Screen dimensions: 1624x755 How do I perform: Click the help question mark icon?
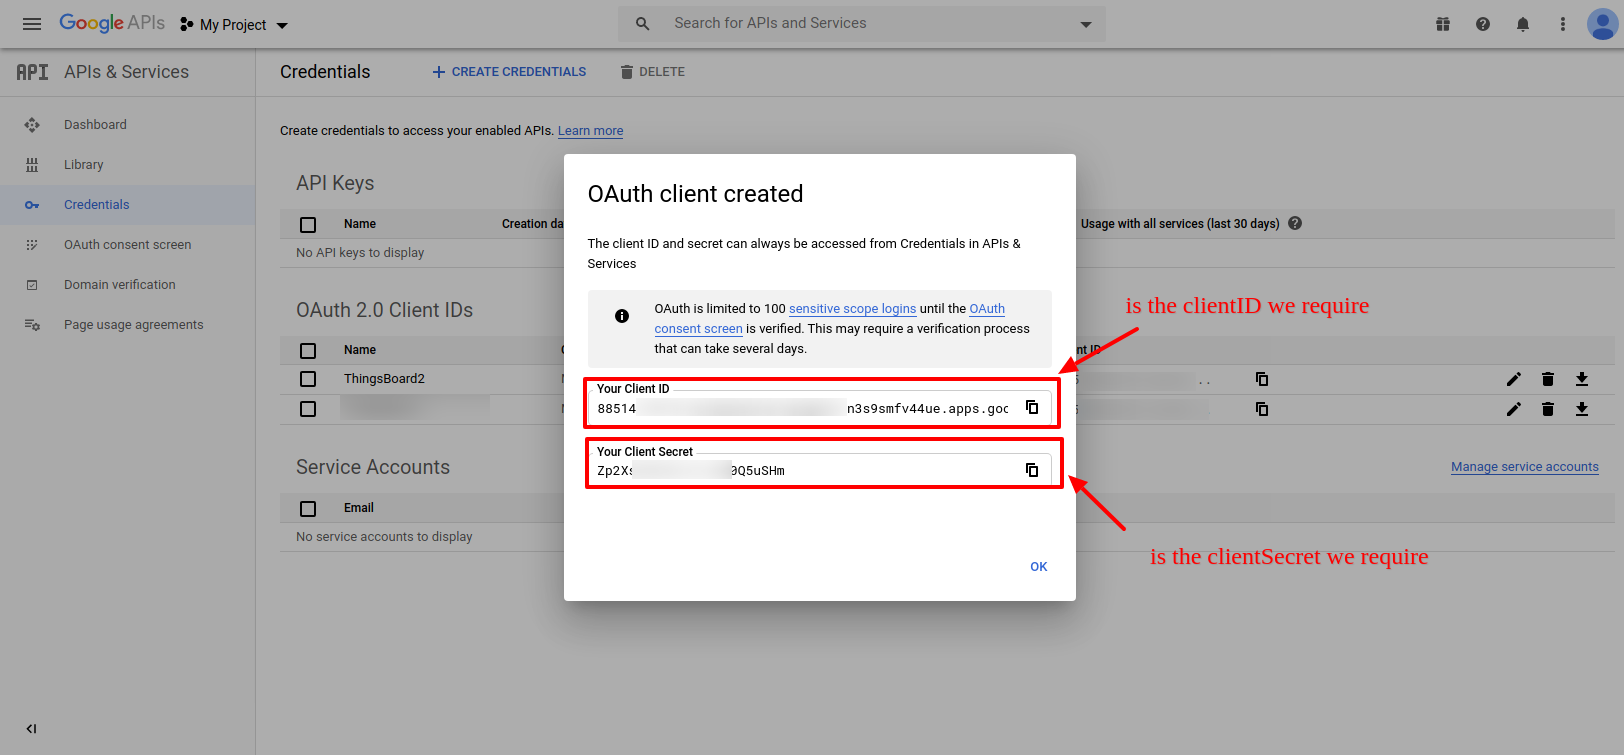pos(1483,24)
